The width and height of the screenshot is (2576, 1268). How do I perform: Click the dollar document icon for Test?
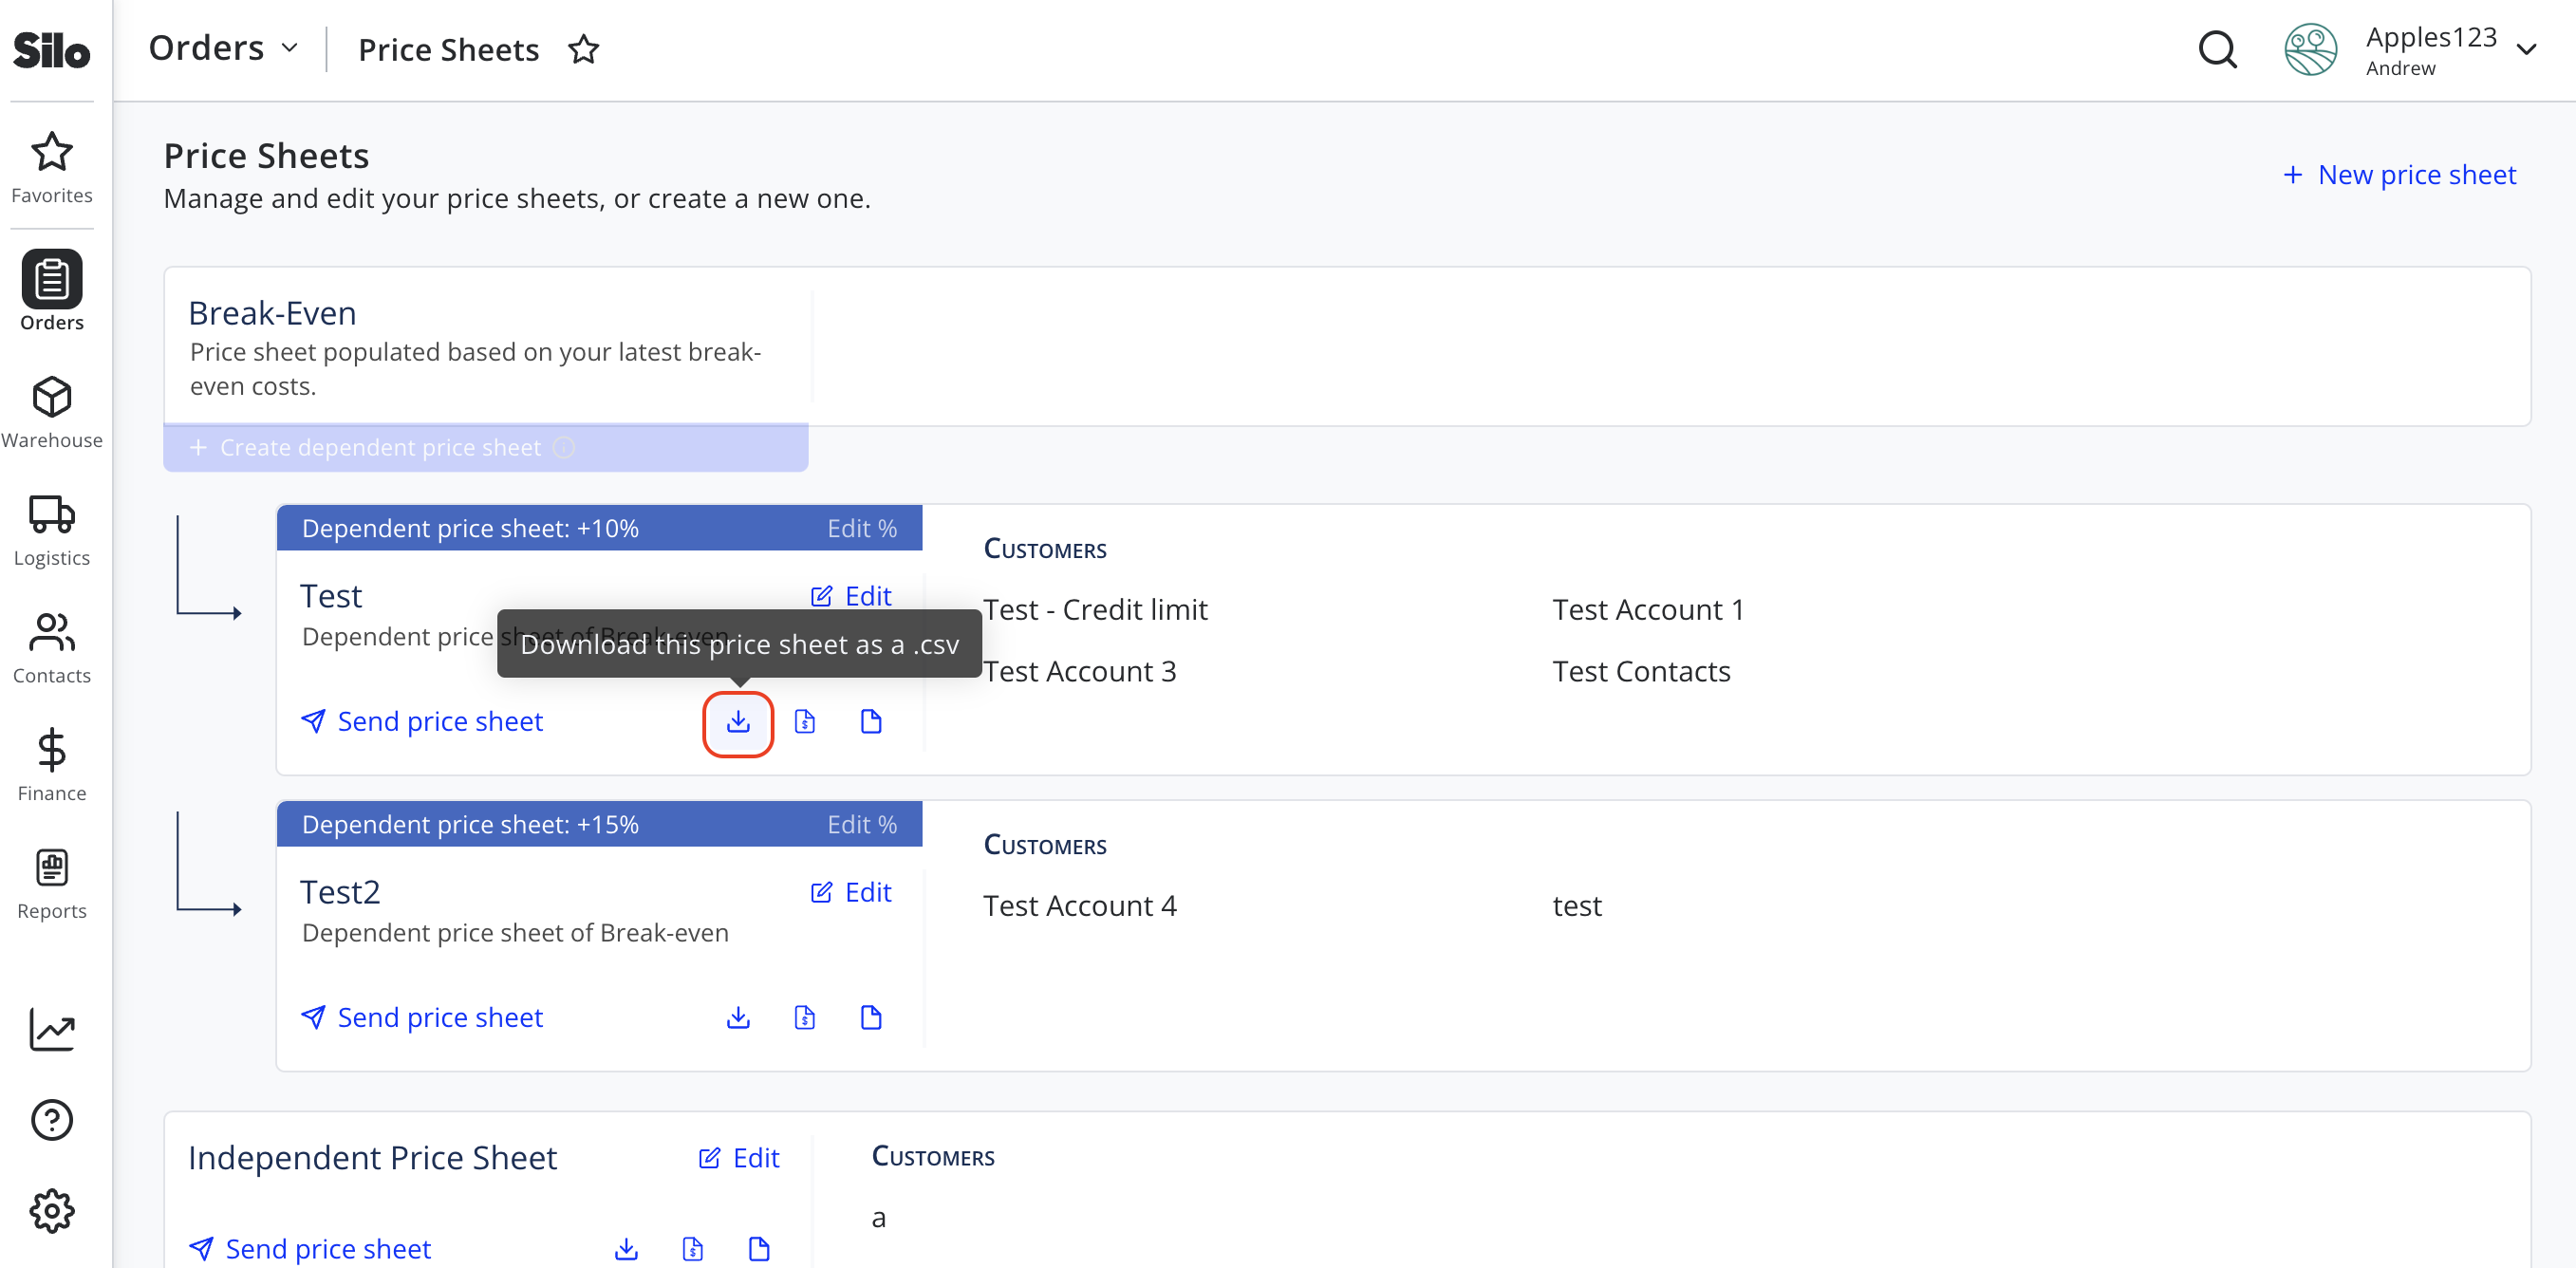[805, 722]
